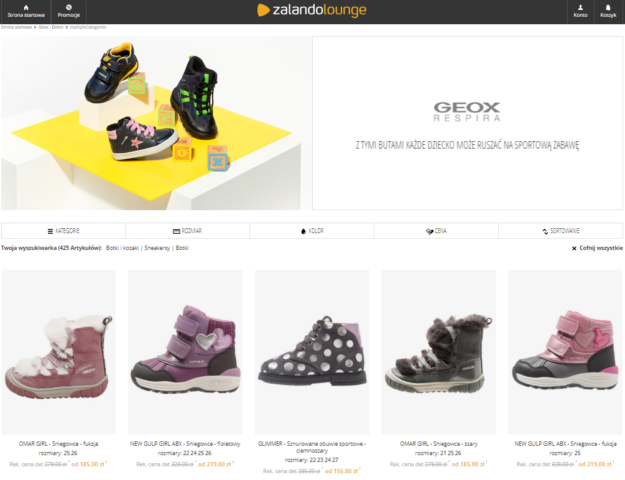Open the Omar Girl fuksja boot thumbnail
The width and height of the screenshot is (625, 480).
[58, 352]
